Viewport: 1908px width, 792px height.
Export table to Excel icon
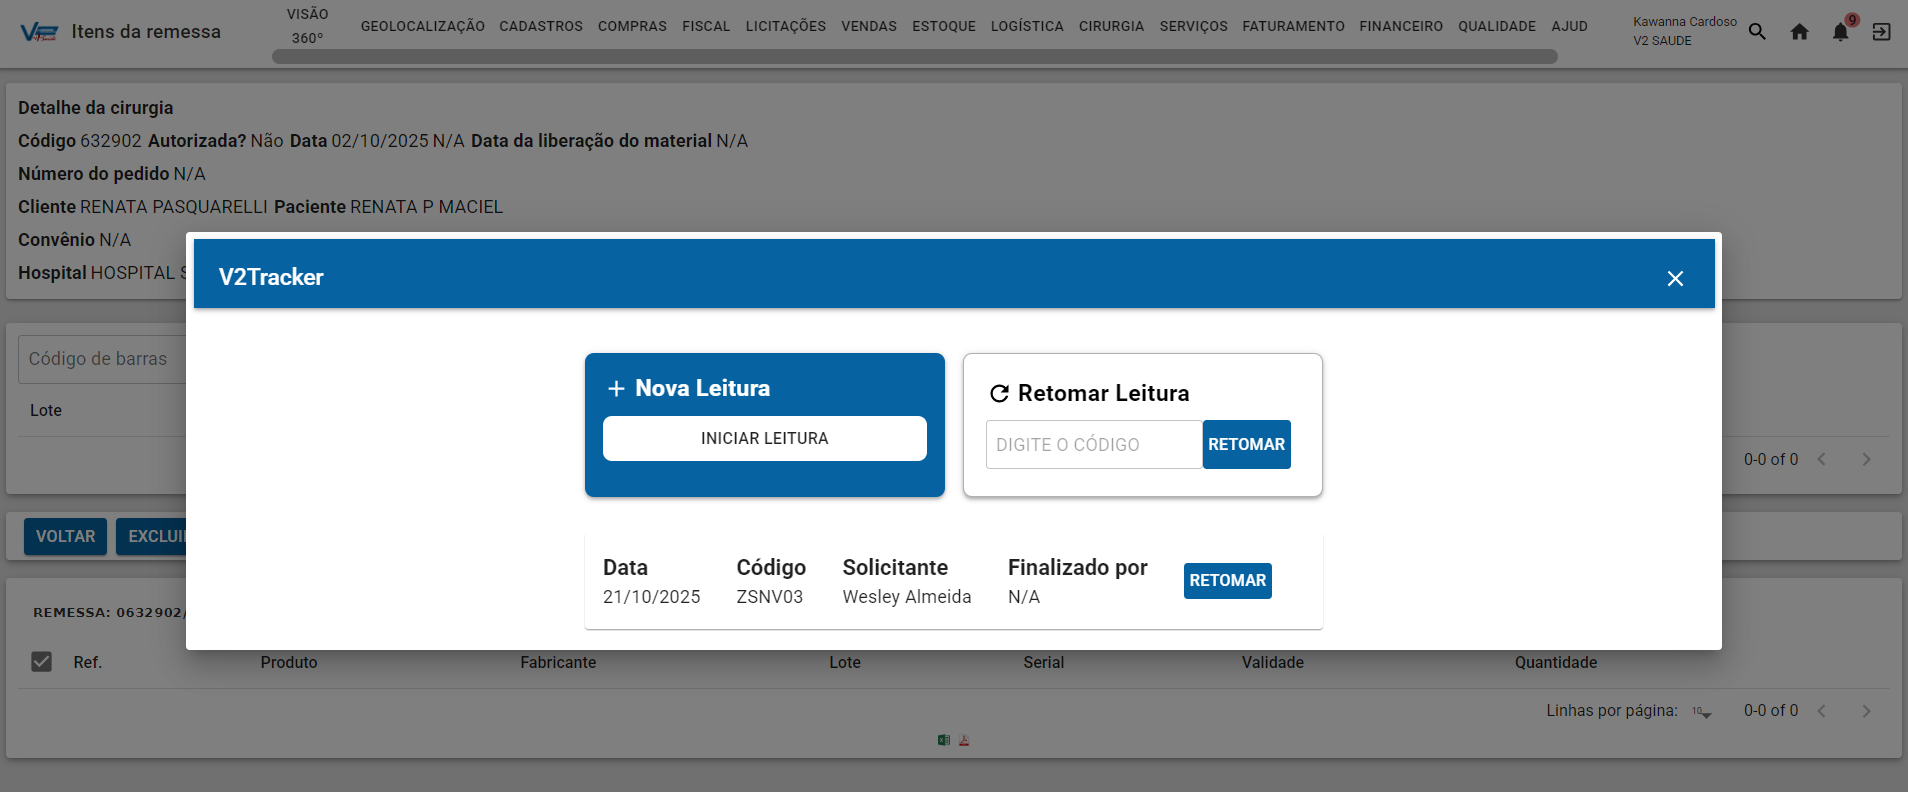click(x=943, y=740)
